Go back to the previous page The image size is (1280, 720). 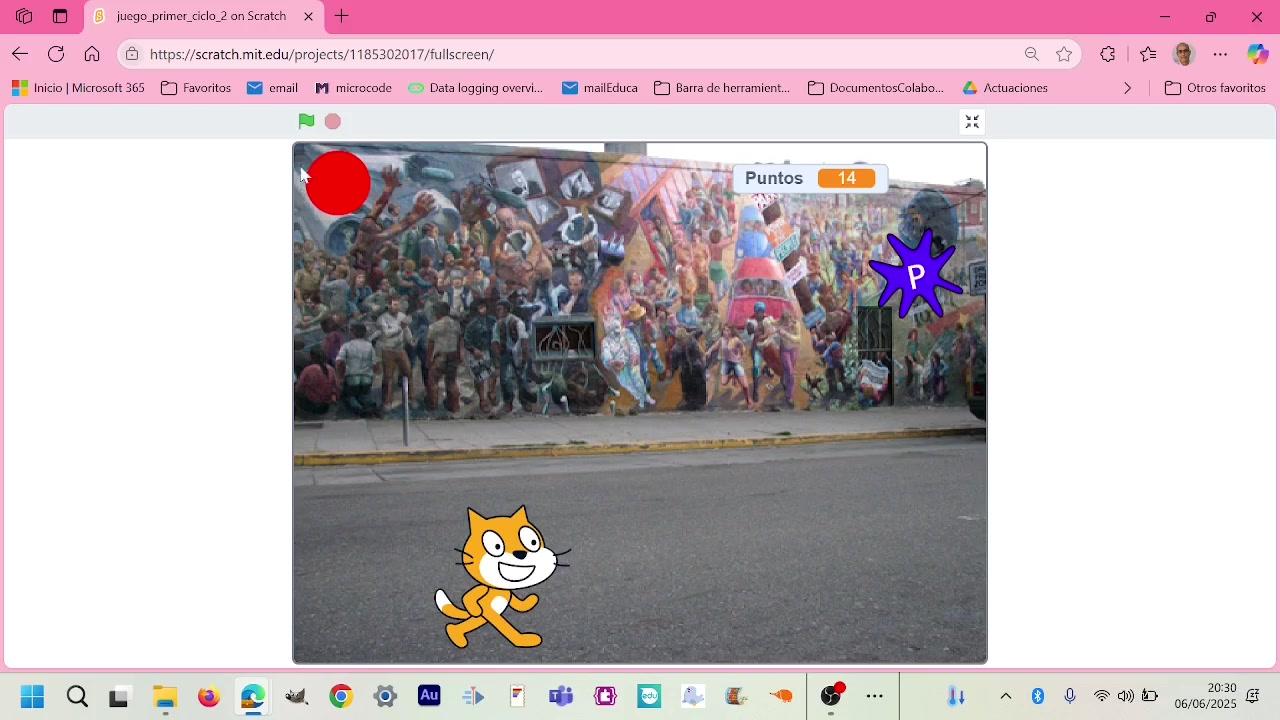click(x=20, y=54)
